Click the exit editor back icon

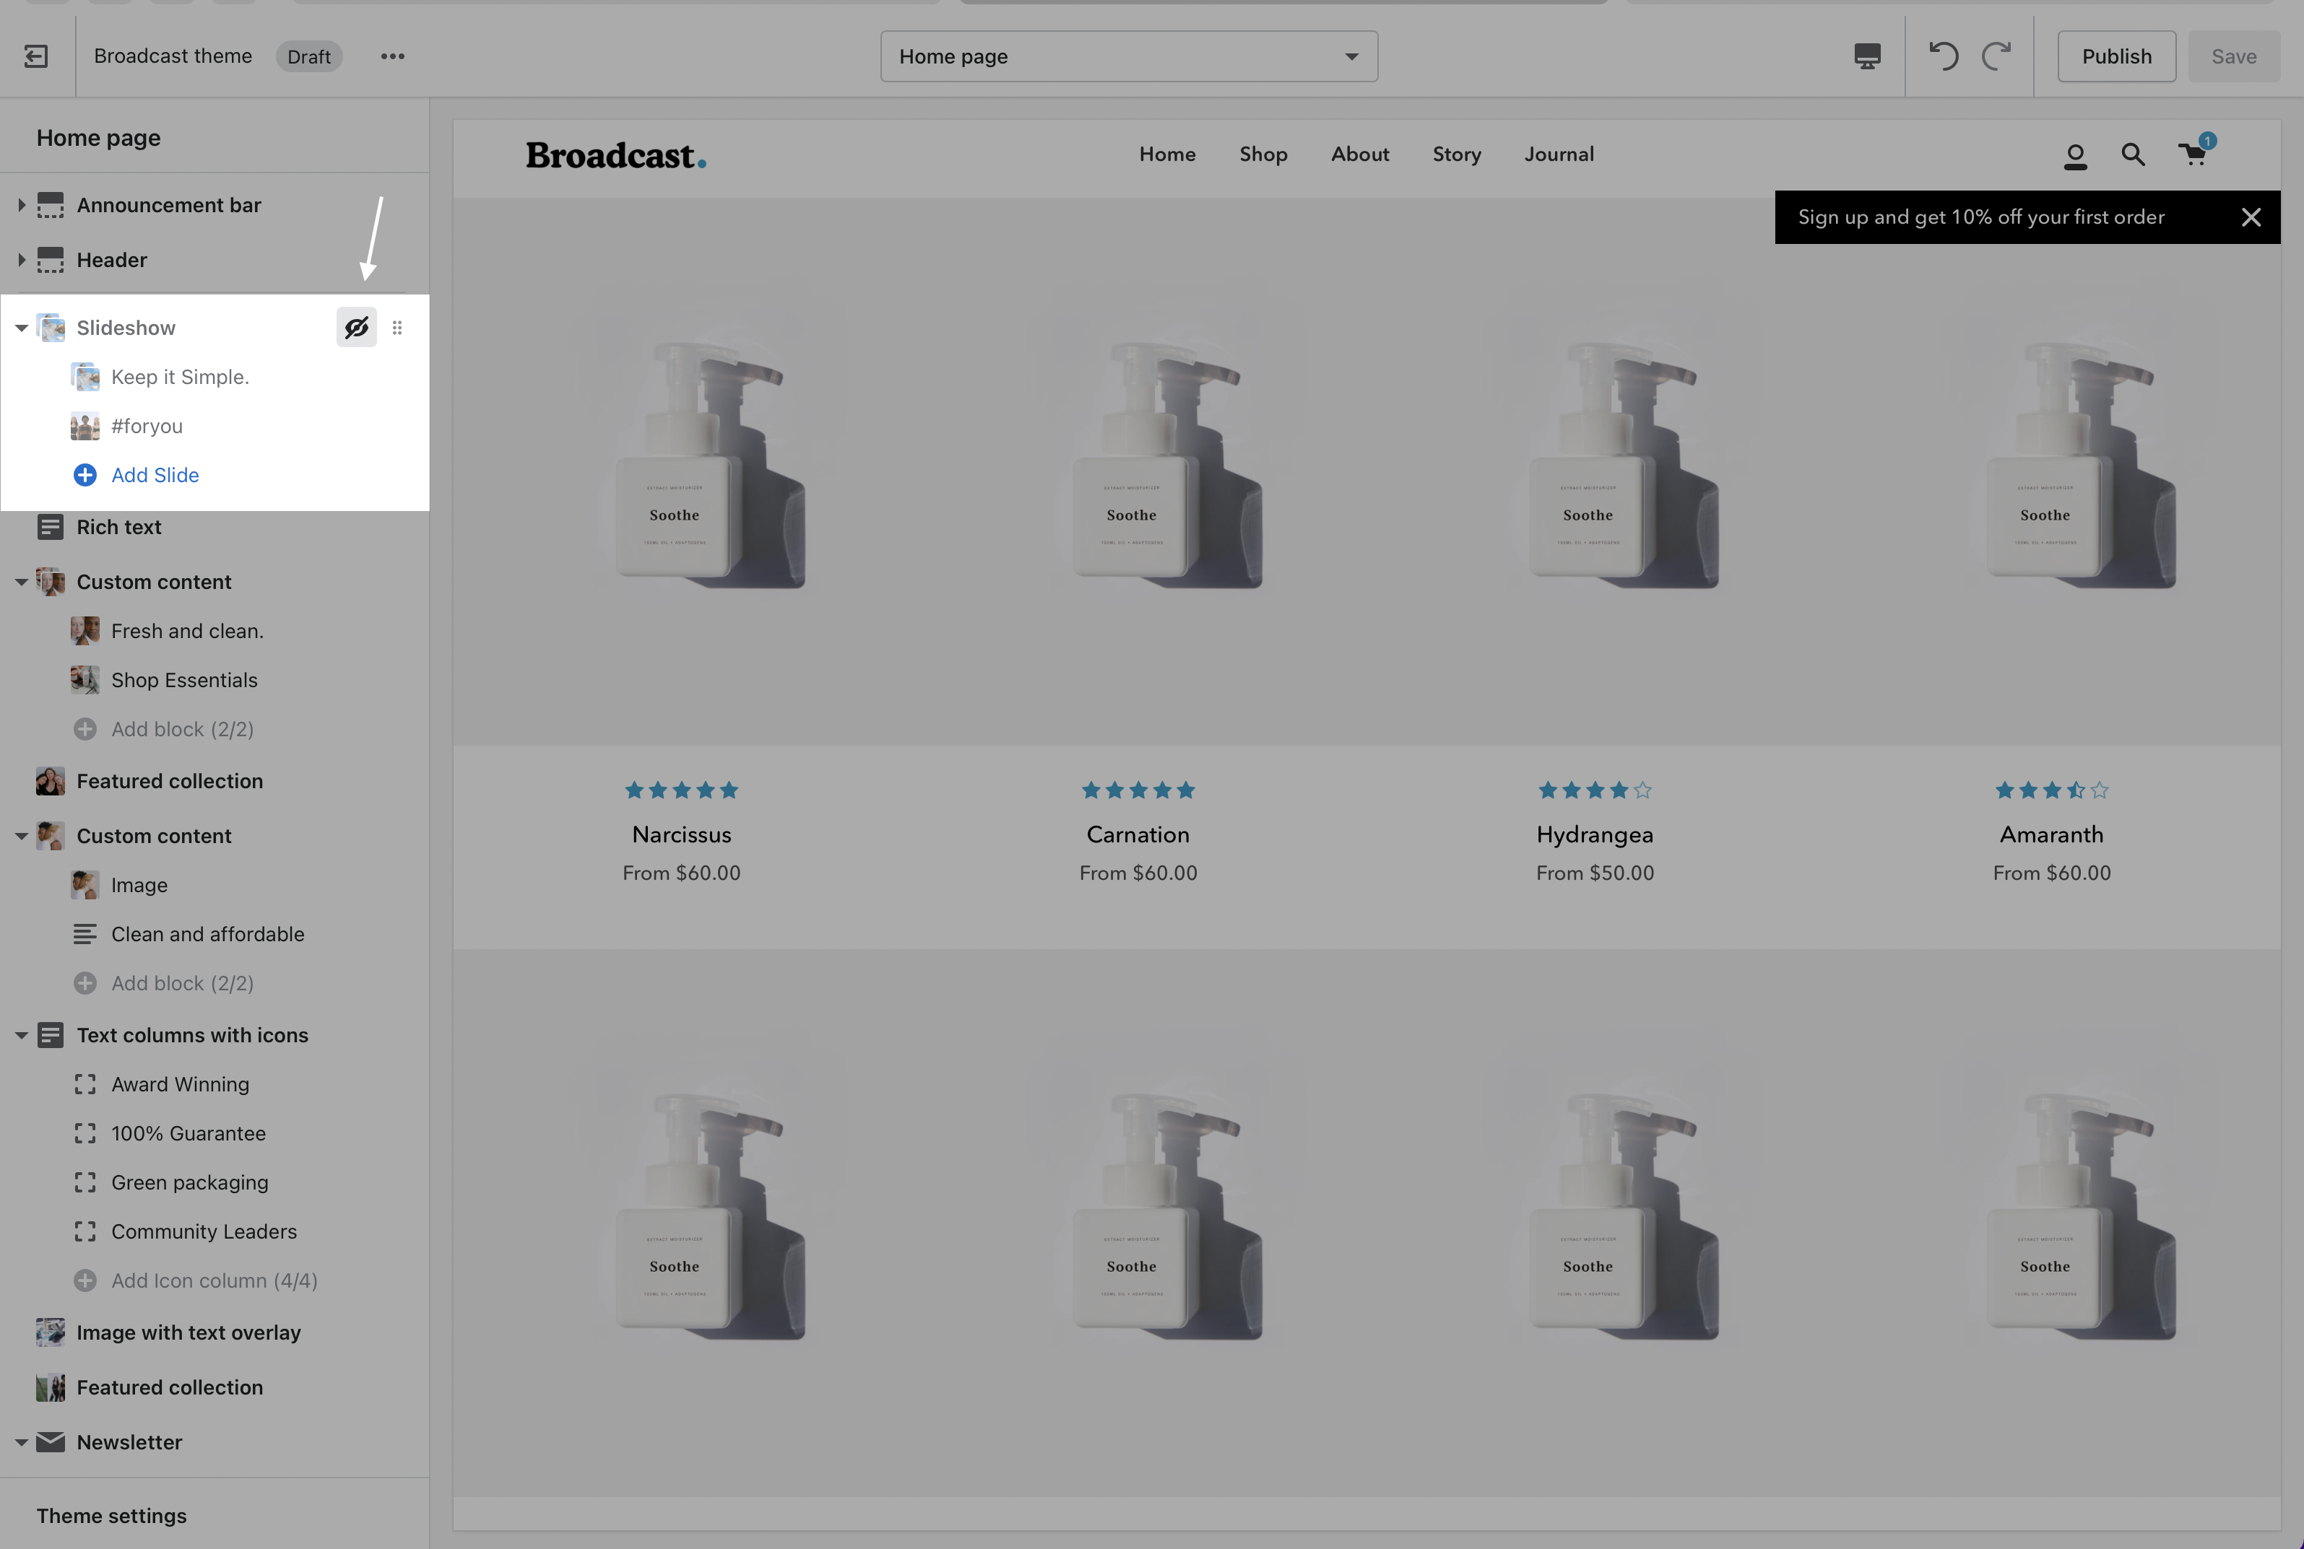[36, 56]
